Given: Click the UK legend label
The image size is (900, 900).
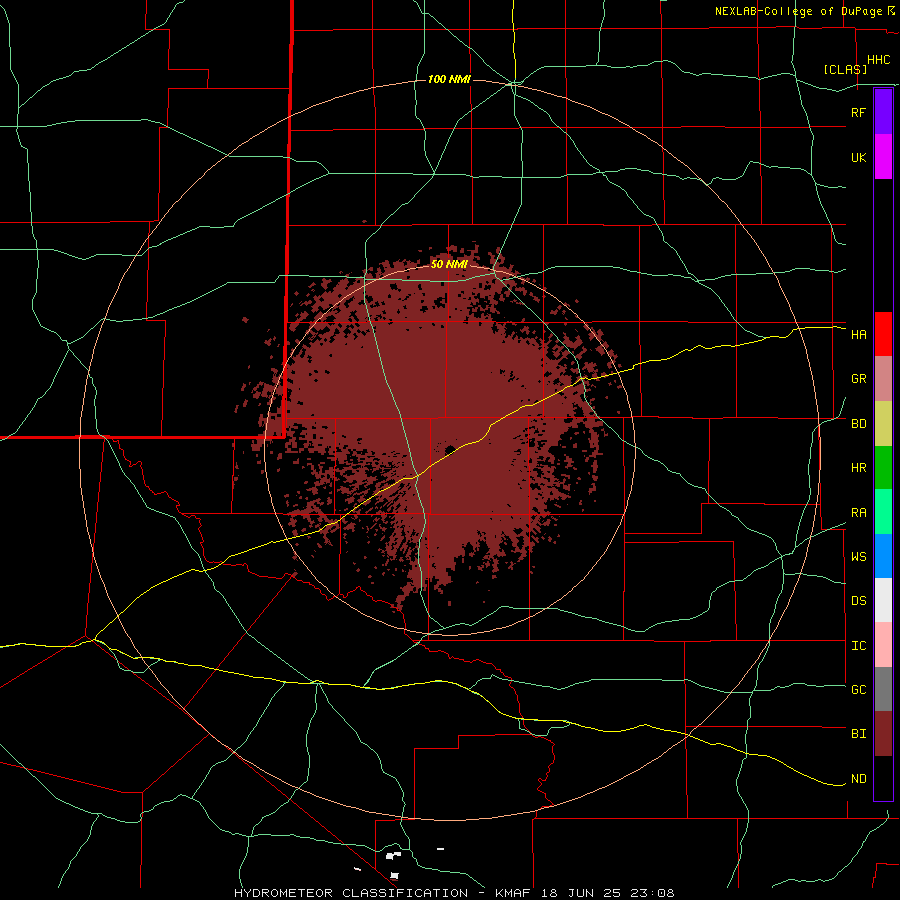Looking at the screenshot, I should [x=858, y=157].
